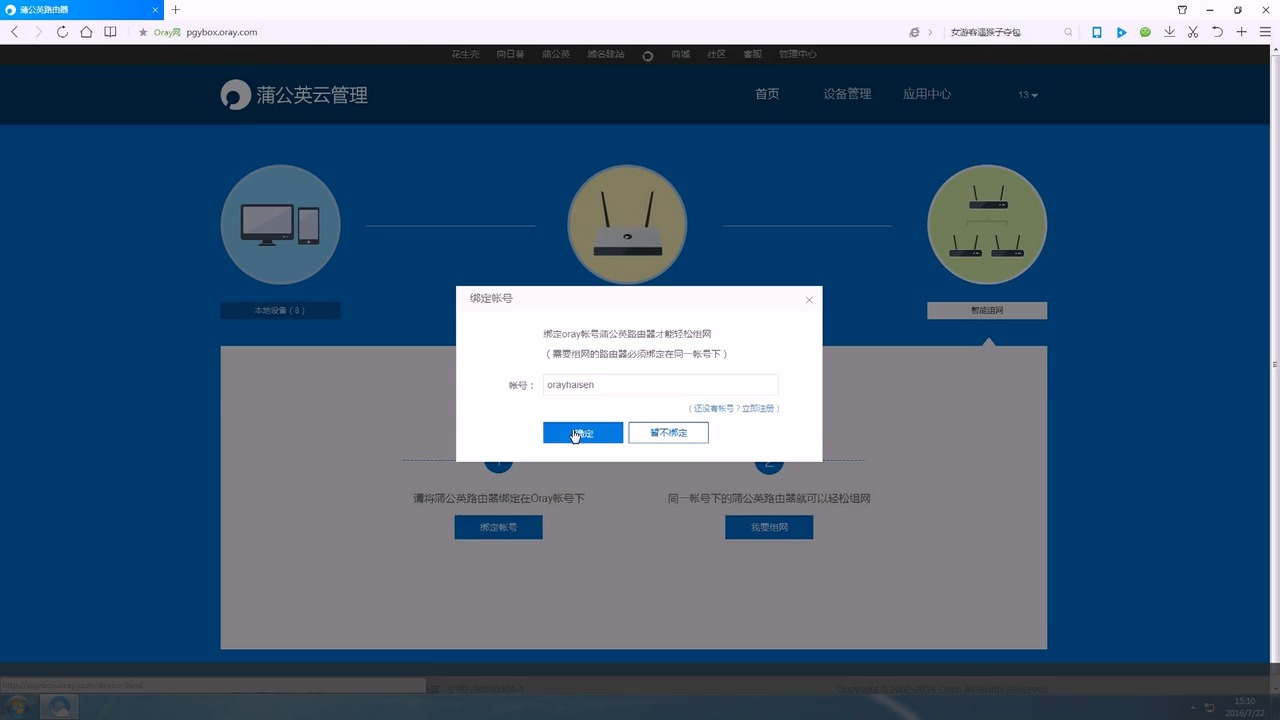The width and height of the screenshot is (1280, 720).
Task: Select the 智能组网 label
Action: click(987, 311)
